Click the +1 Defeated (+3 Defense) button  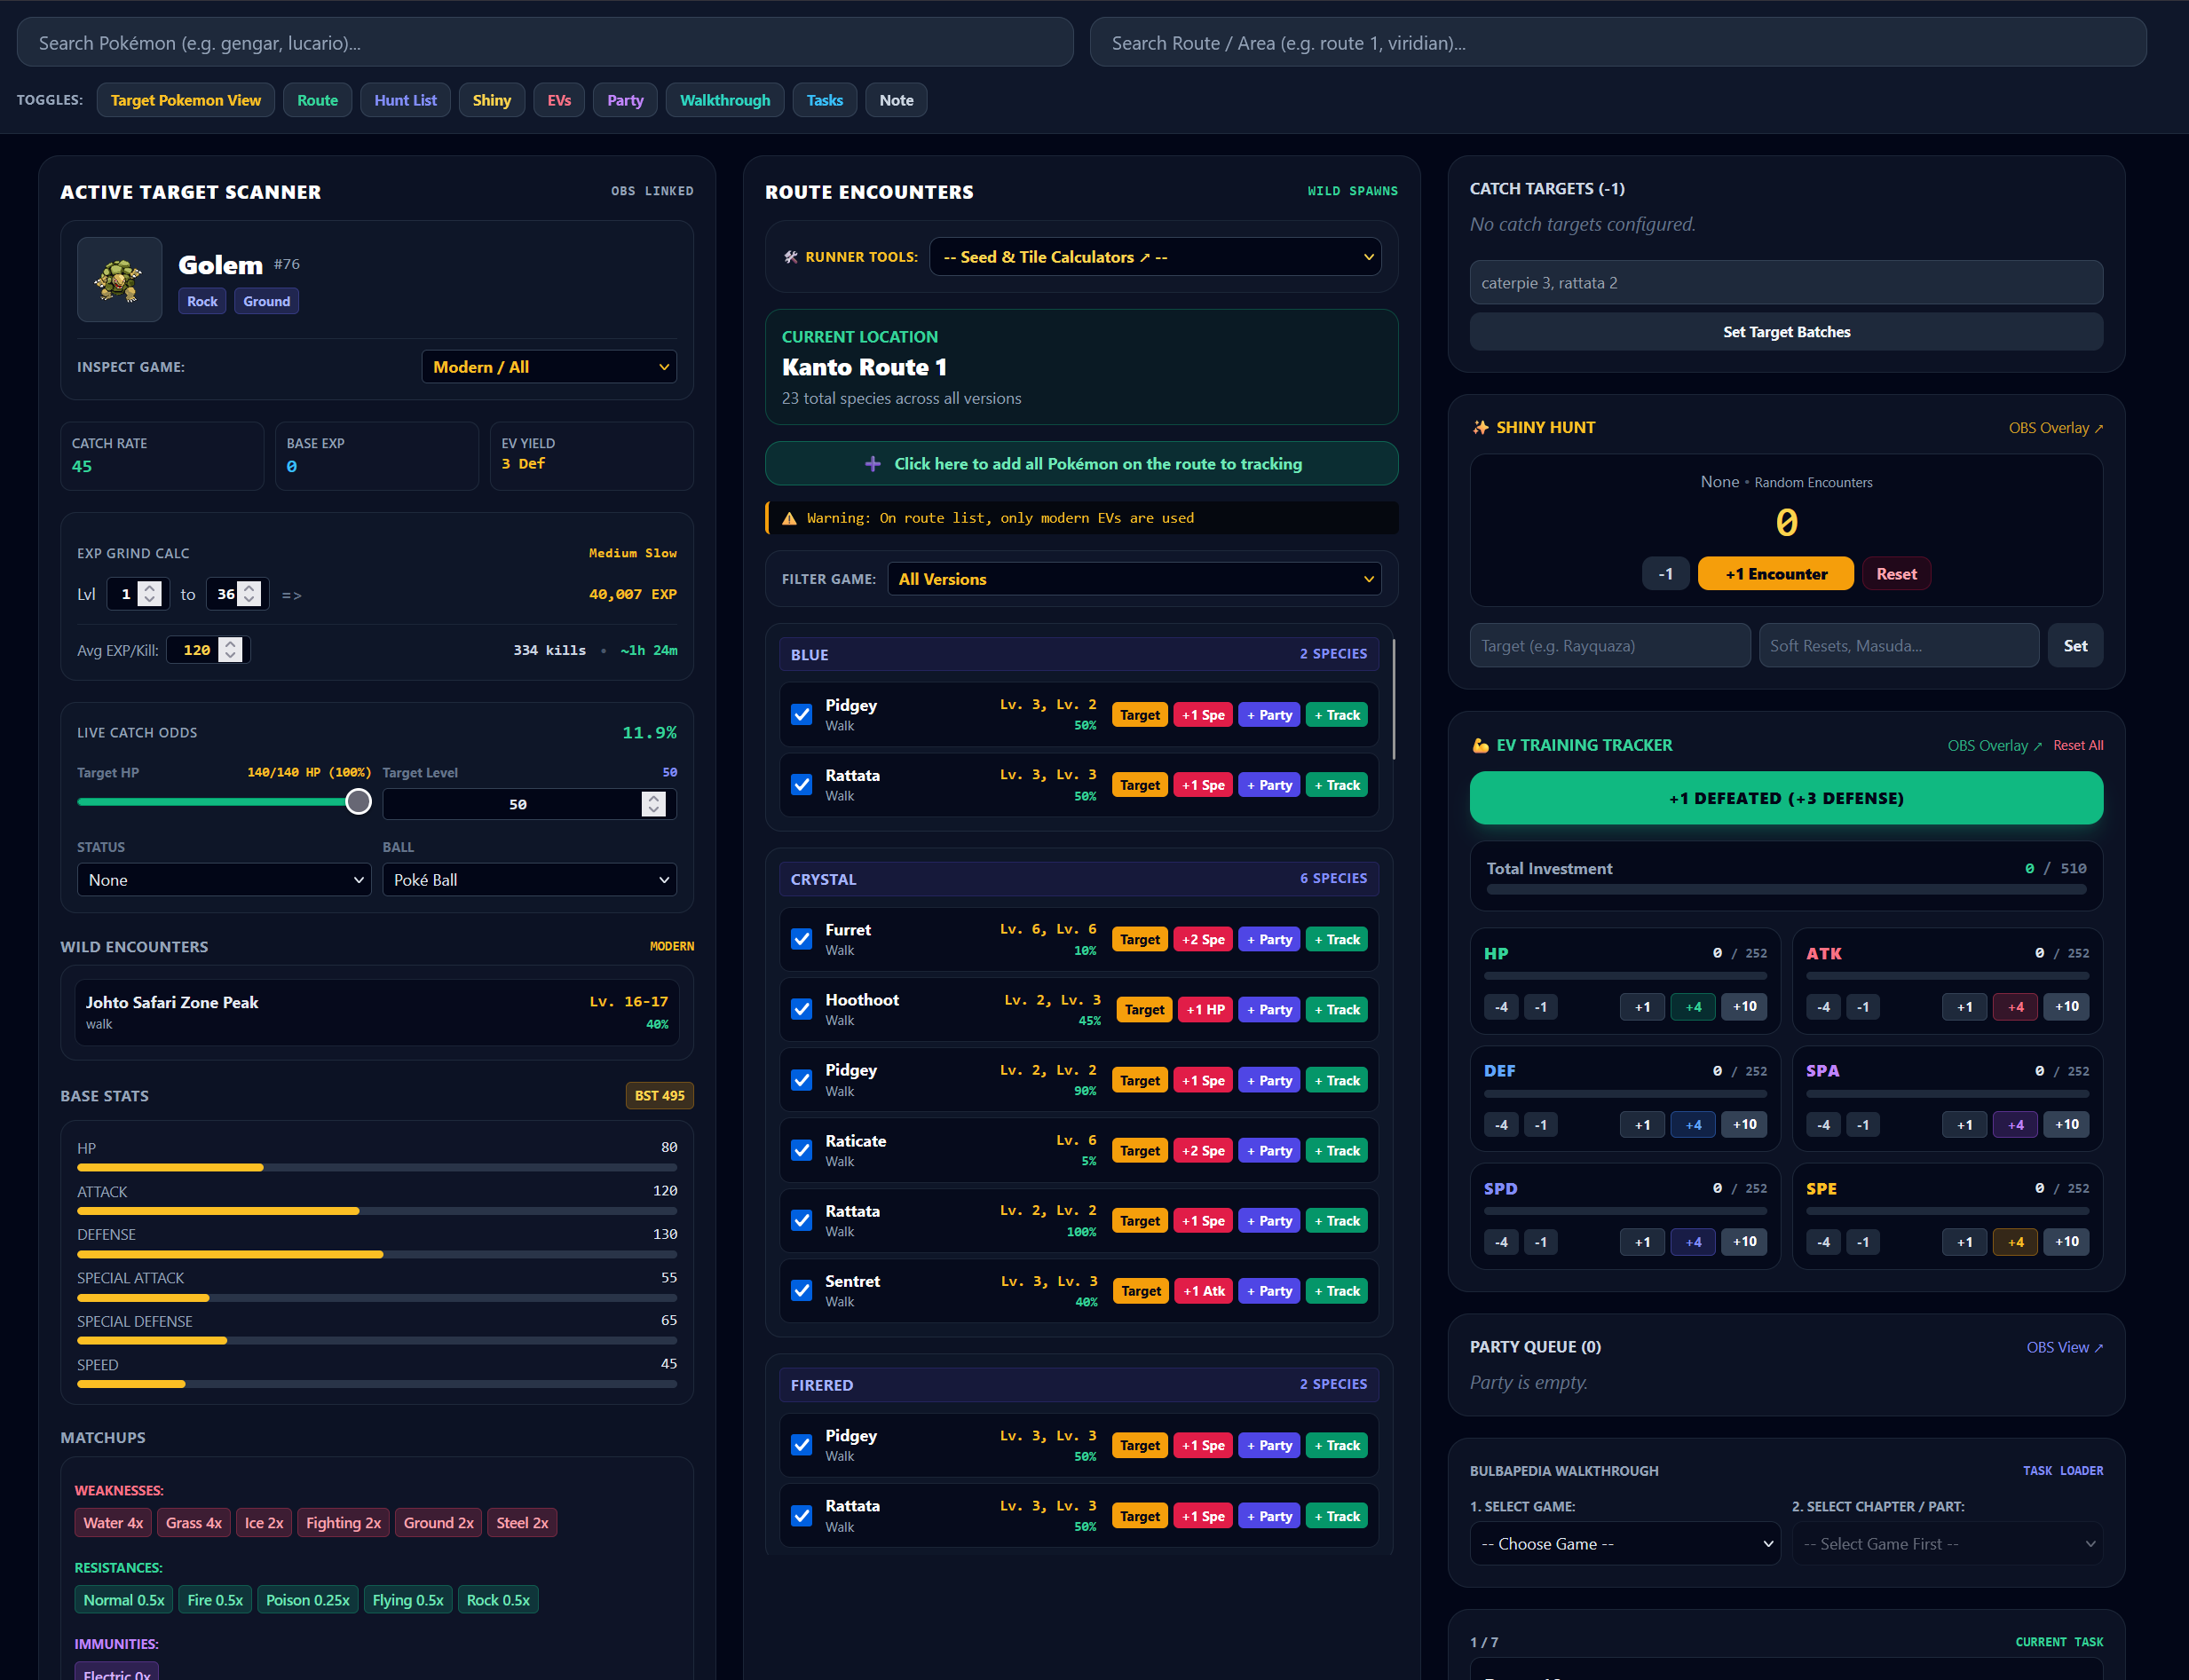(1786, 798)
